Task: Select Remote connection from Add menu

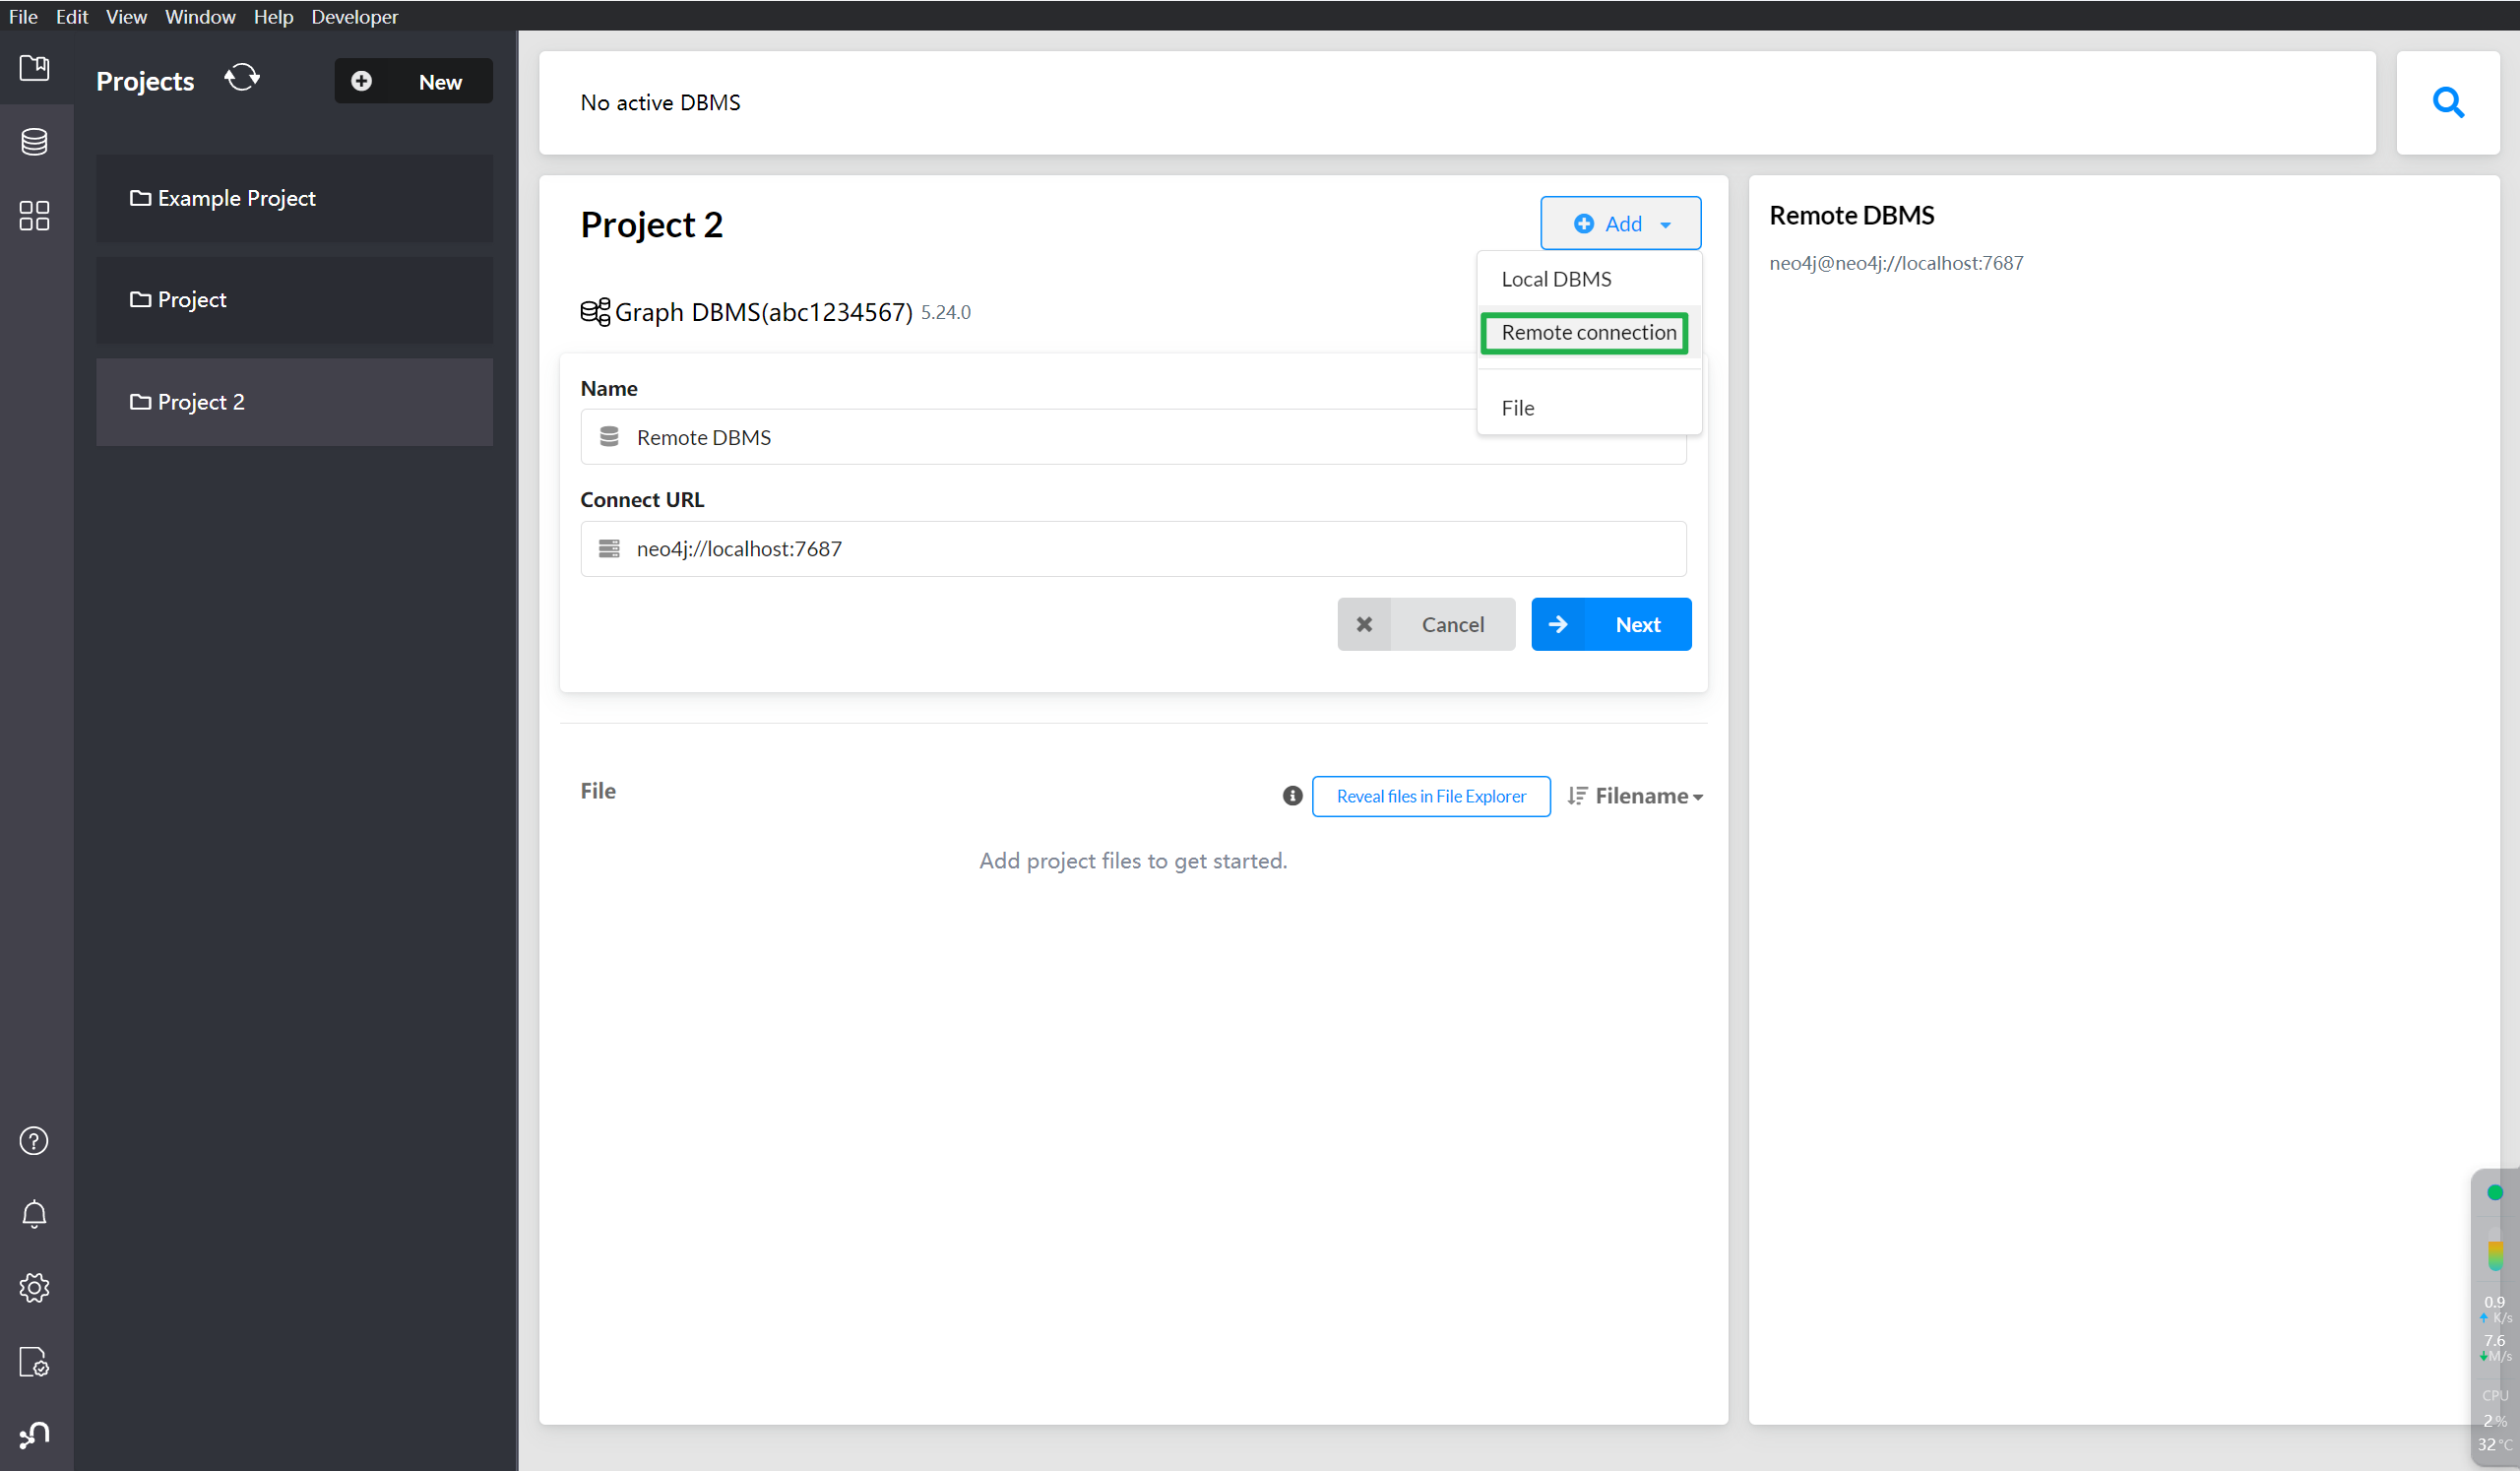Action: pyautogui.click(x=1589, y=332)
